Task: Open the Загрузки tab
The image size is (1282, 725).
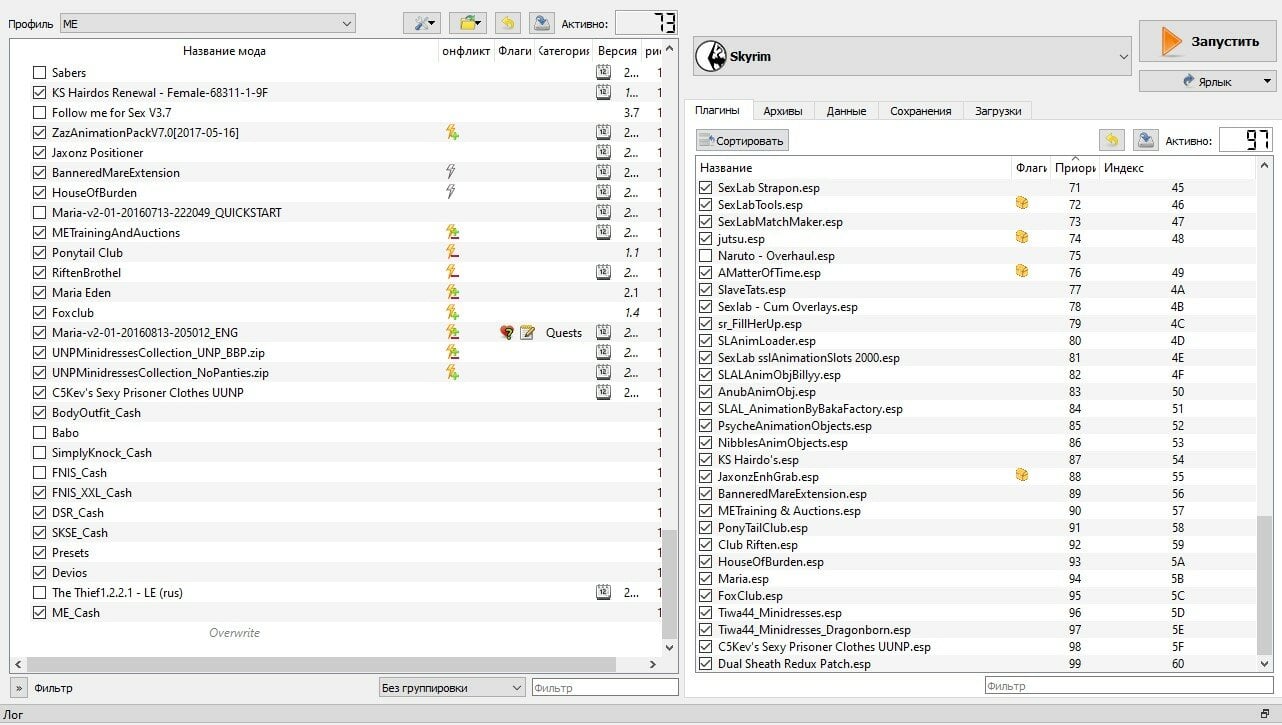Action: pyautogui.click(x=997, y=111)
